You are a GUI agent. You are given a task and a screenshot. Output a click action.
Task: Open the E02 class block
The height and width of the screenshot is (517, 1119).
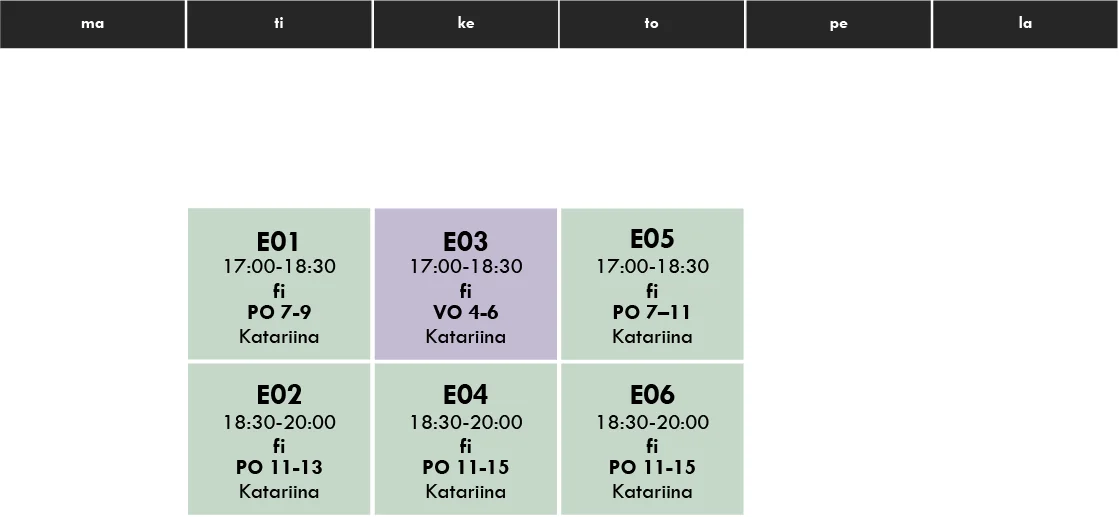(279, 439)
